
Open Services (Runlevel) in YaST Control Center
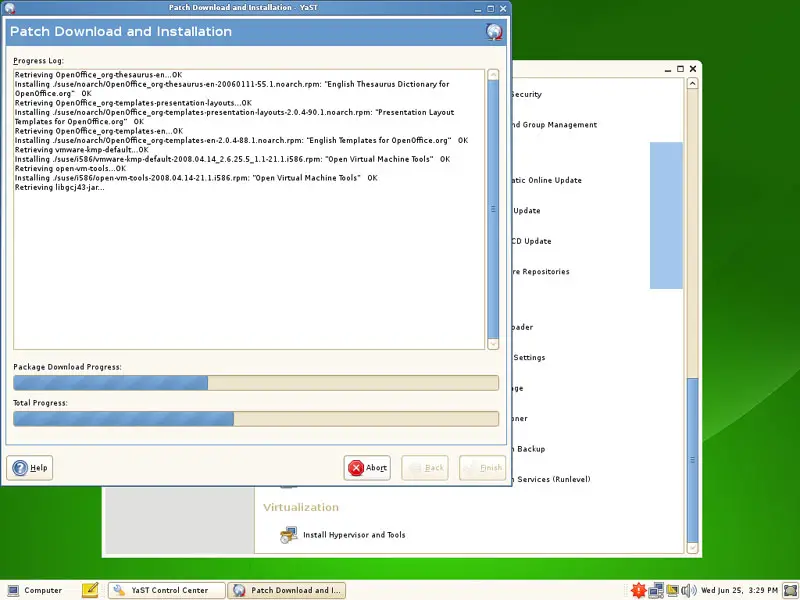pyautogui.click(x=554, y=480)
